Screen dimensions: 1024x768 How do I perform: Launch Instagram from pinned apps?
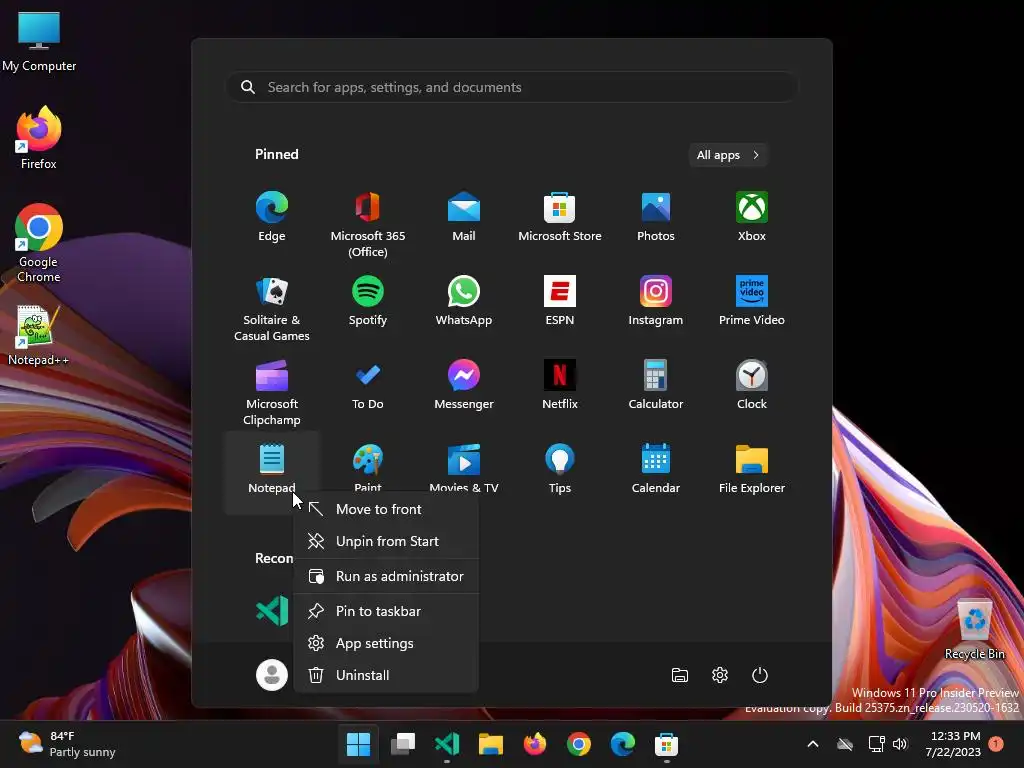pos(656,302)
